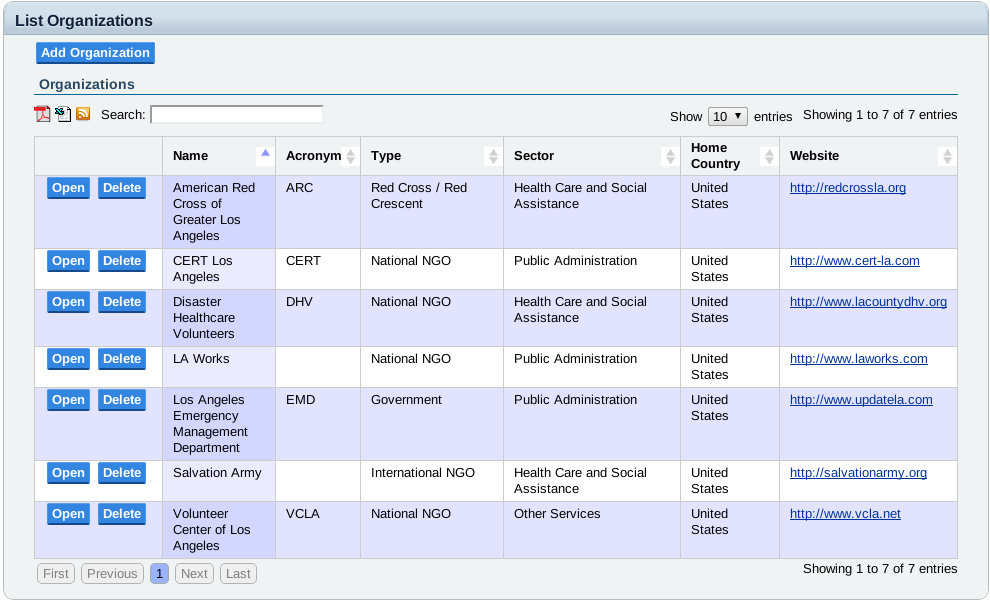Open the RSS feed icon
990x603 pixels.
(83, 114)
